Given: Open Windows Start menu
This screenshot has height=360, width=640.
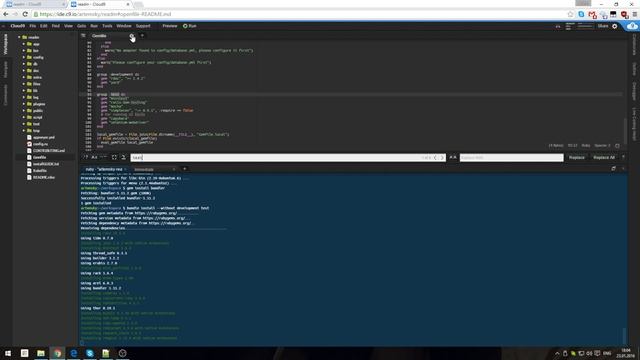Looking at the screenshot, I should (x=8, y=353).
